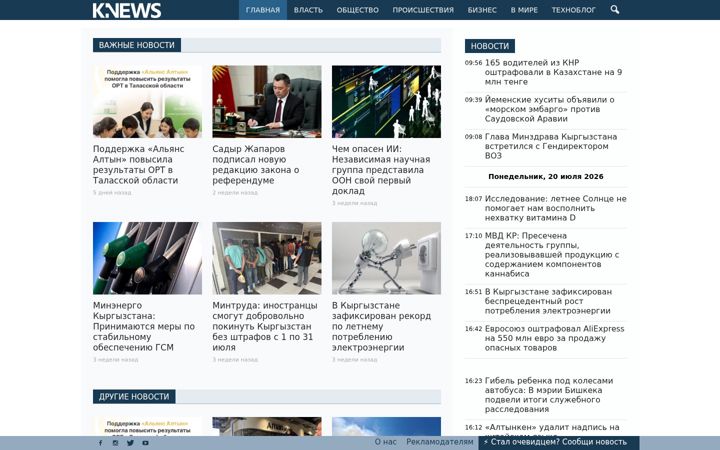The image size is (720, 450).
Task: Open headline Минтруда: иностранцы смогут добровольно покинуть
Action: [264, 326]
